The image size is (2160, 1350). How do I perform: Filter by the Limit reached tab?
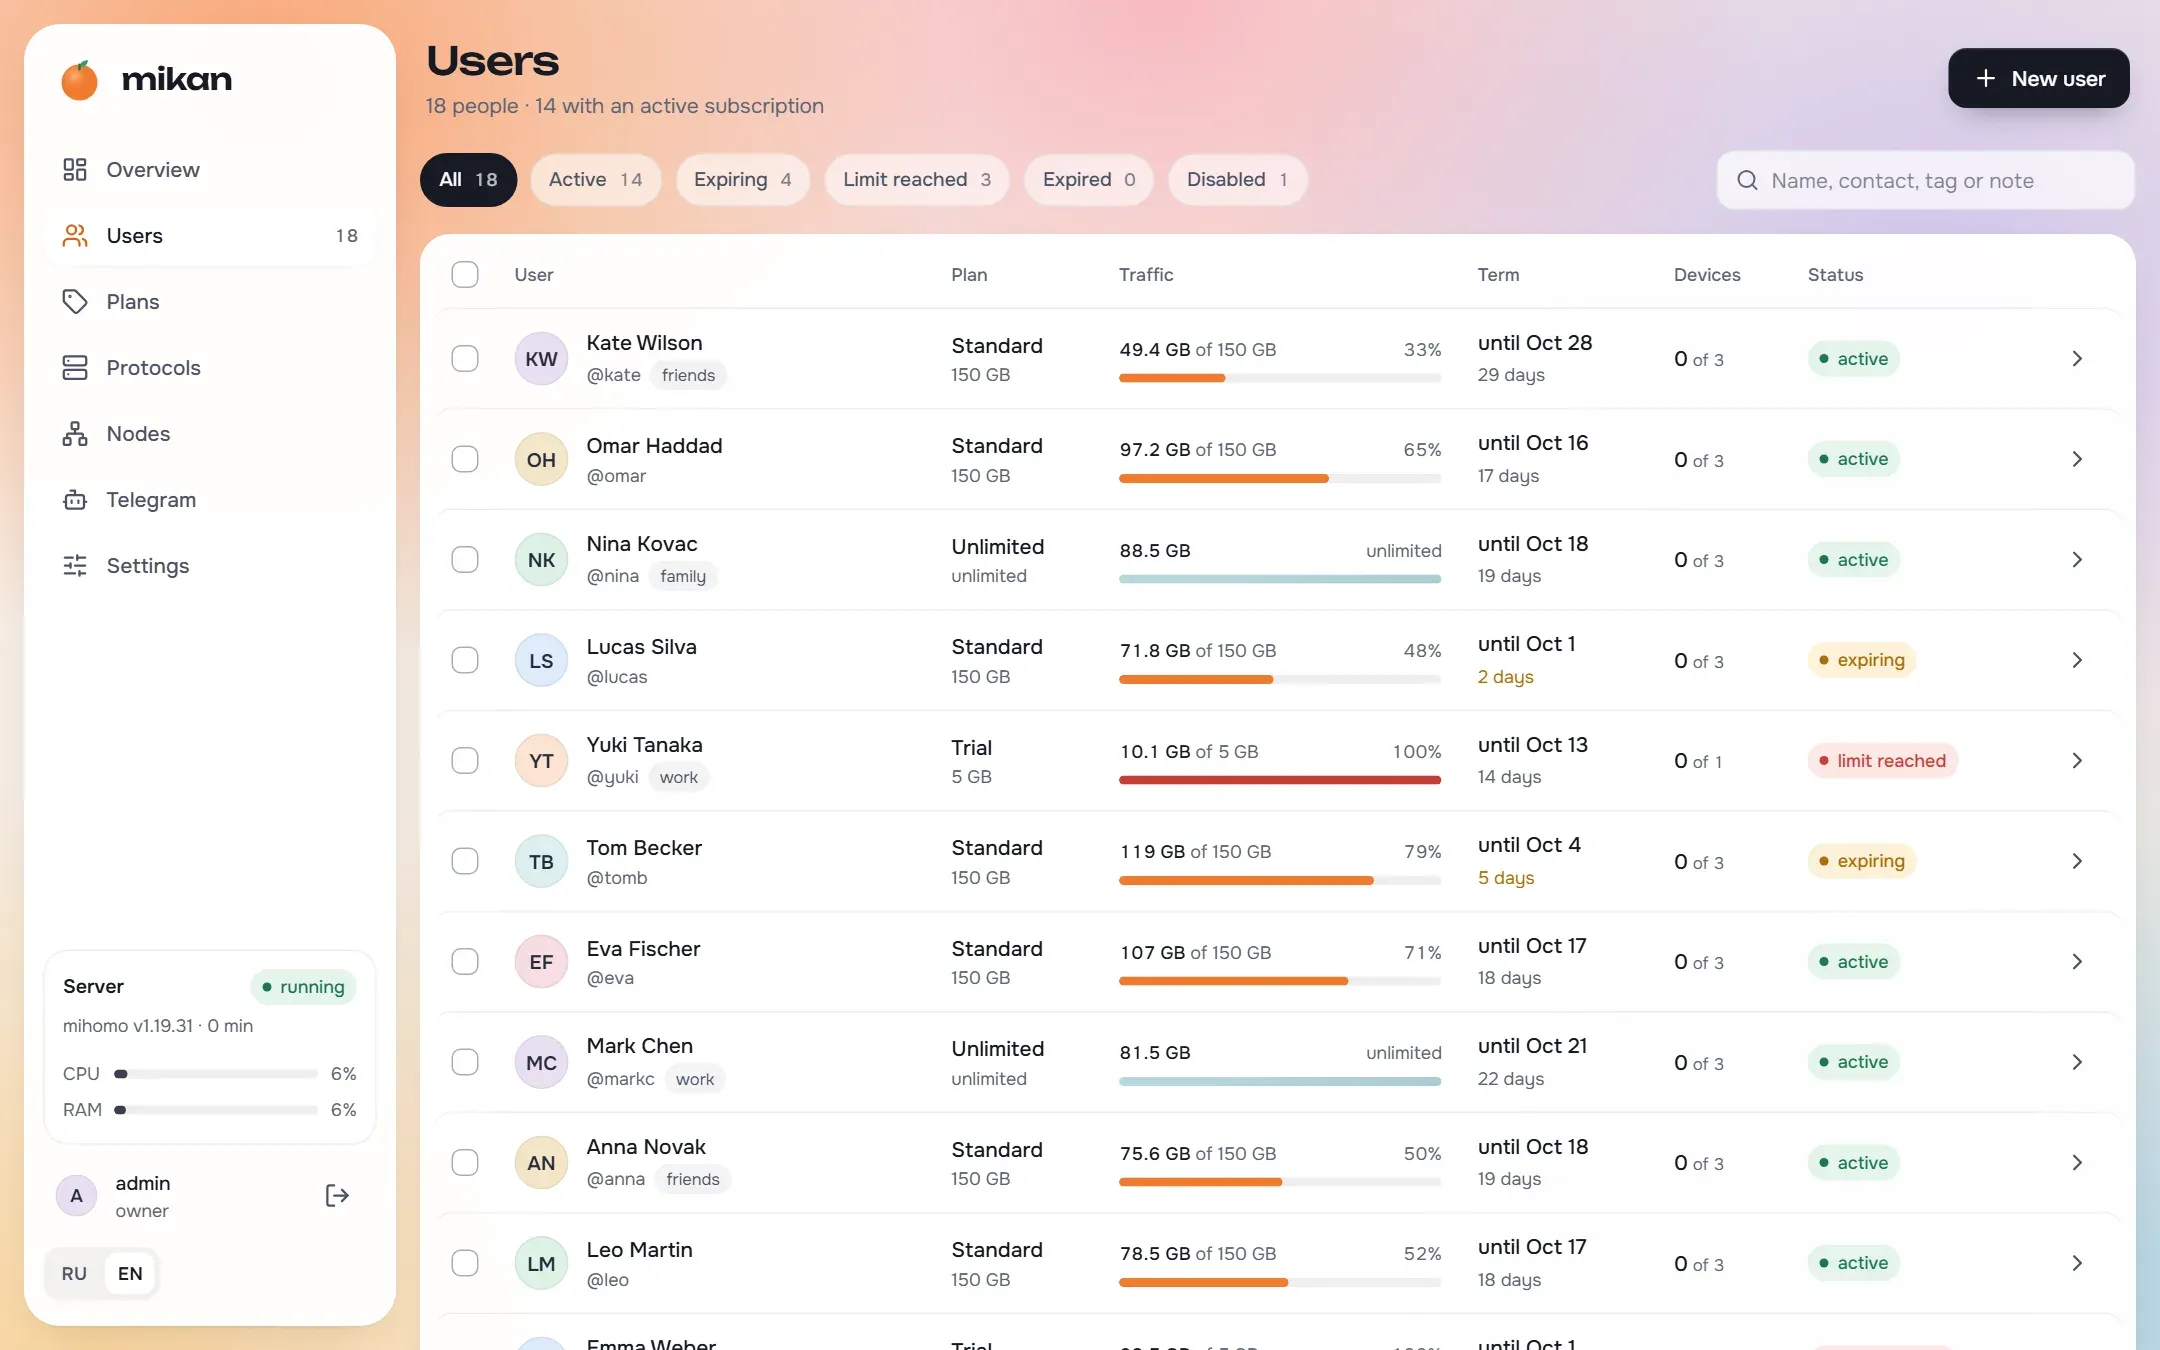pos(917,179)
